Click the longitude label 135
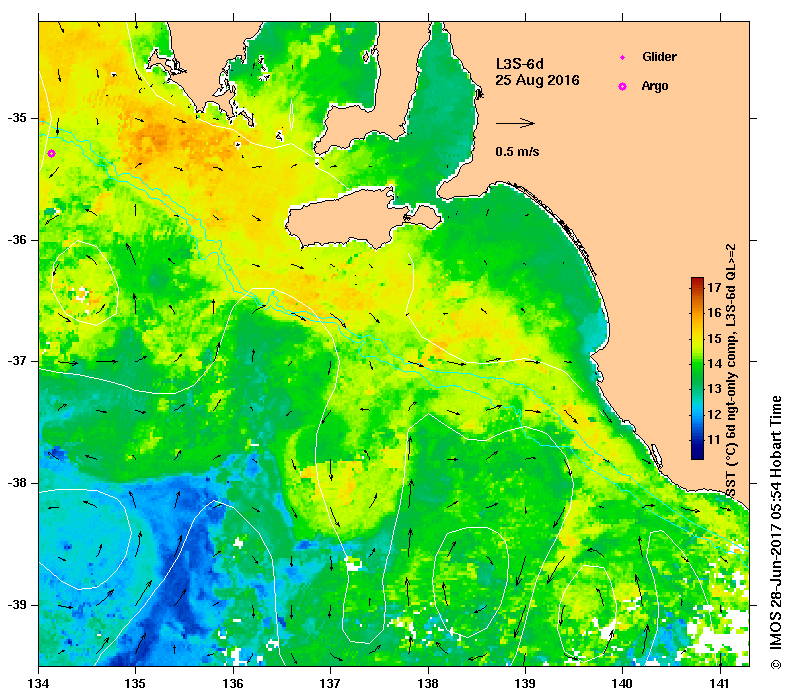 pyautogui.click(x=135, y=683)
